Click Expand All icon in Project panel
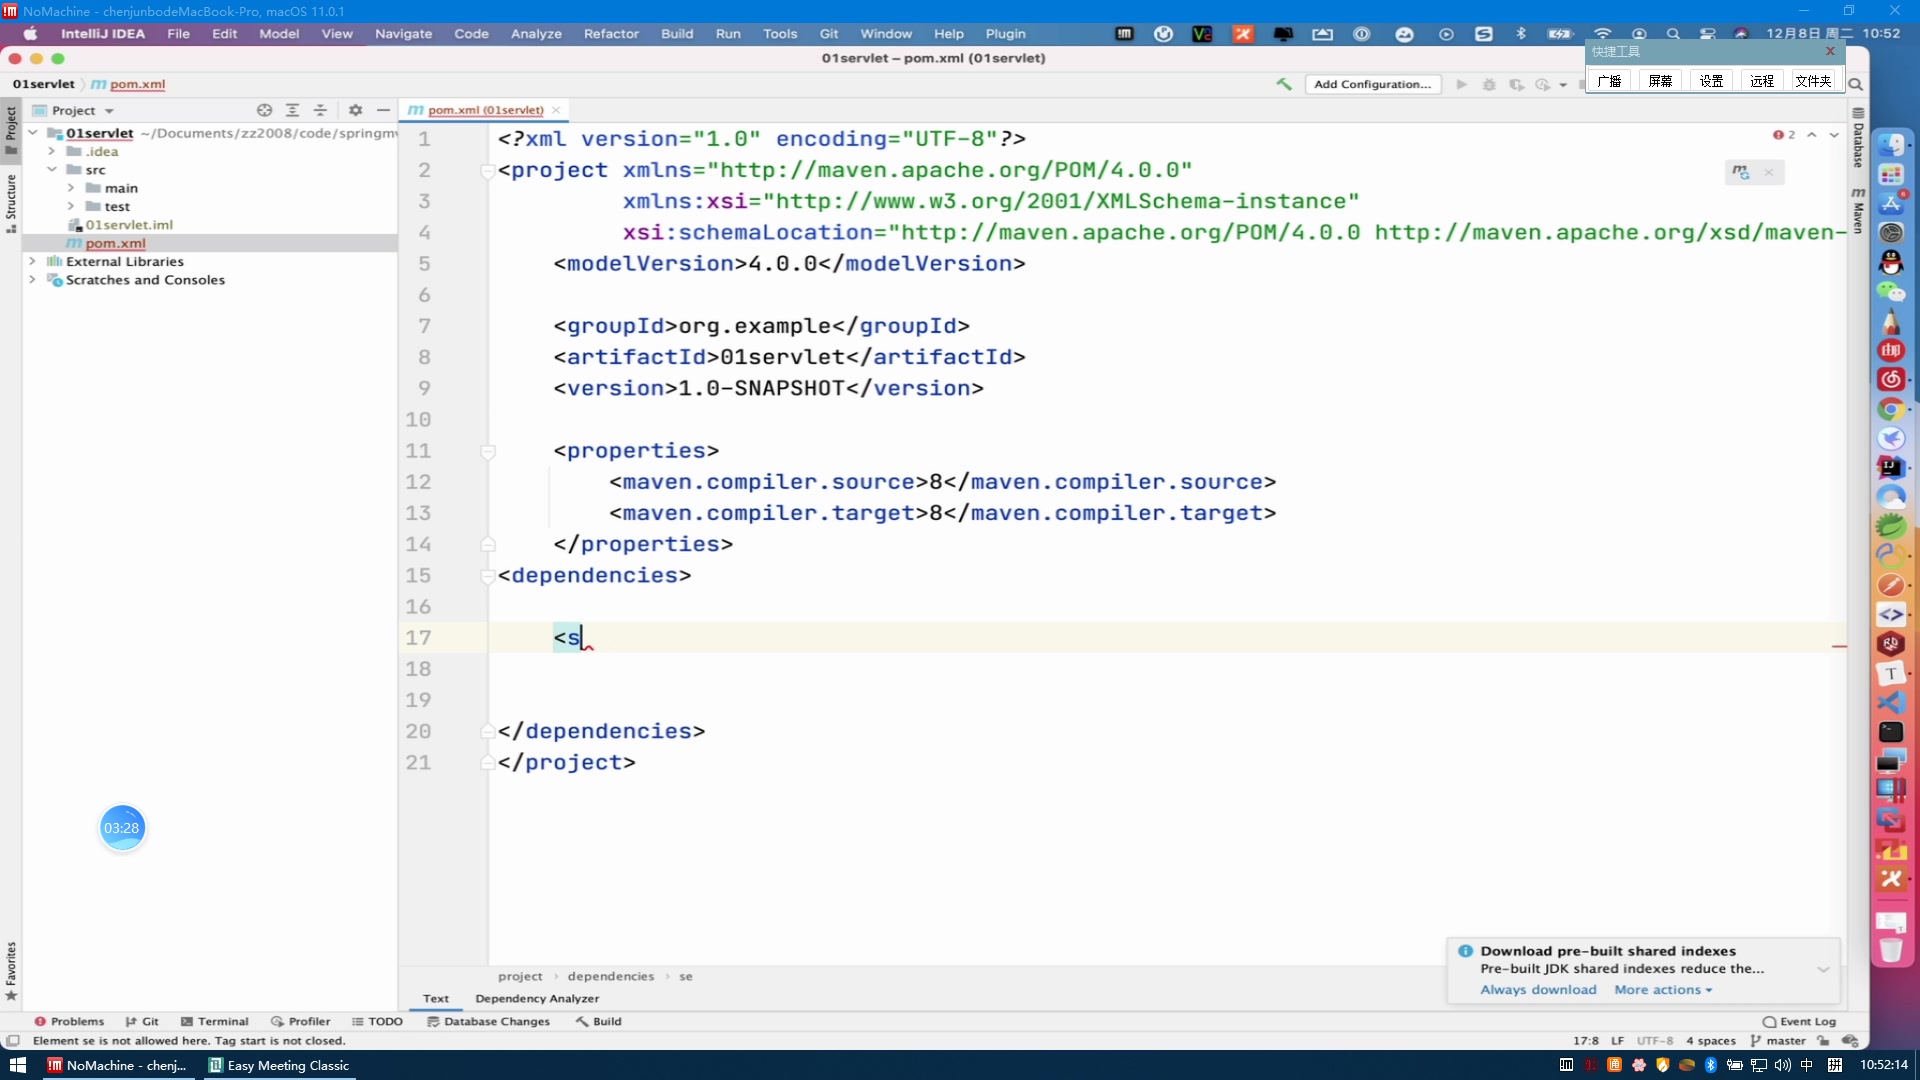Viewport: 1920px width, 1080px height. pos(292,110)
